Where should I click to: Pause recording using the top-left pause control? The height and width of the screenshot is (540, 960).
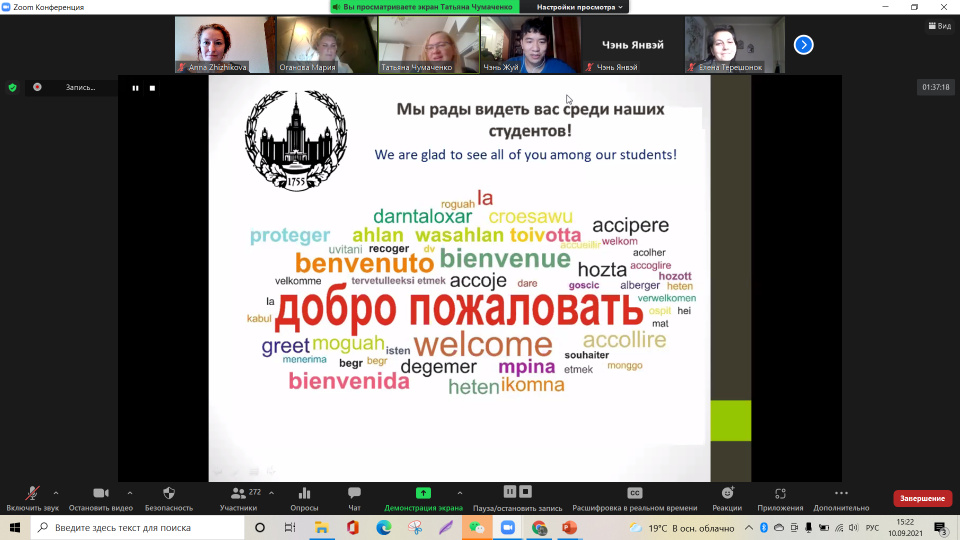pyautogui.click(x=135, y=88)
